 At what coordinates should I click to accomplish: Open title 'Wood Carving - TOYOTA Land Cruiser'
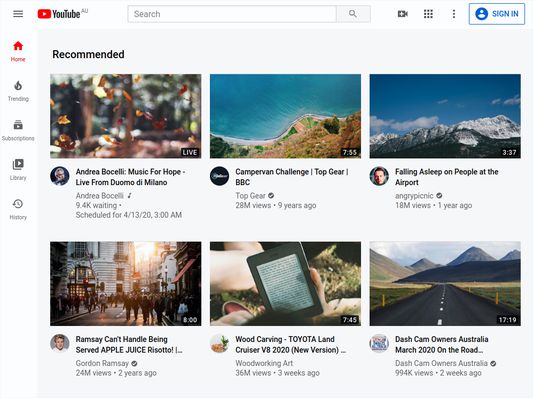[291, 344]
